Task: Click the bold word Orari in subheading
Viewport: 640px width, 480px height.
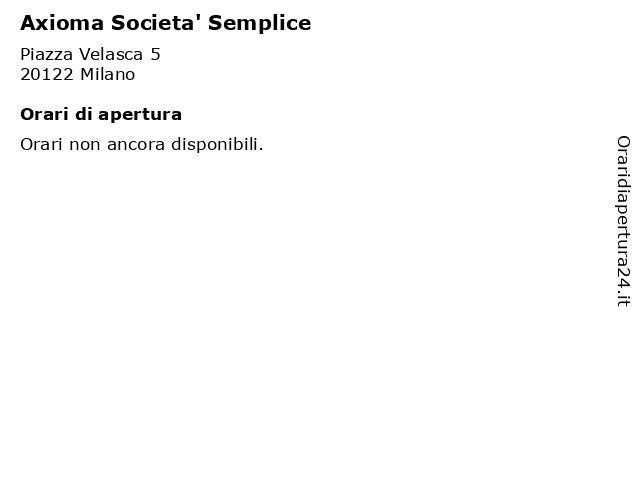Action: tap(44, 114)
